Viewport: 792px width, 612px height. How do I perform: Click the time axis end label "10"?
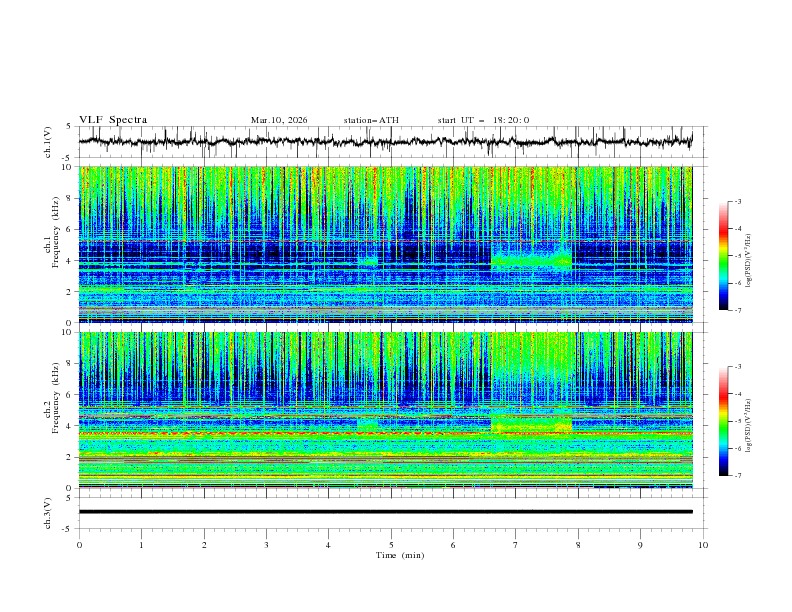point(703,545)
